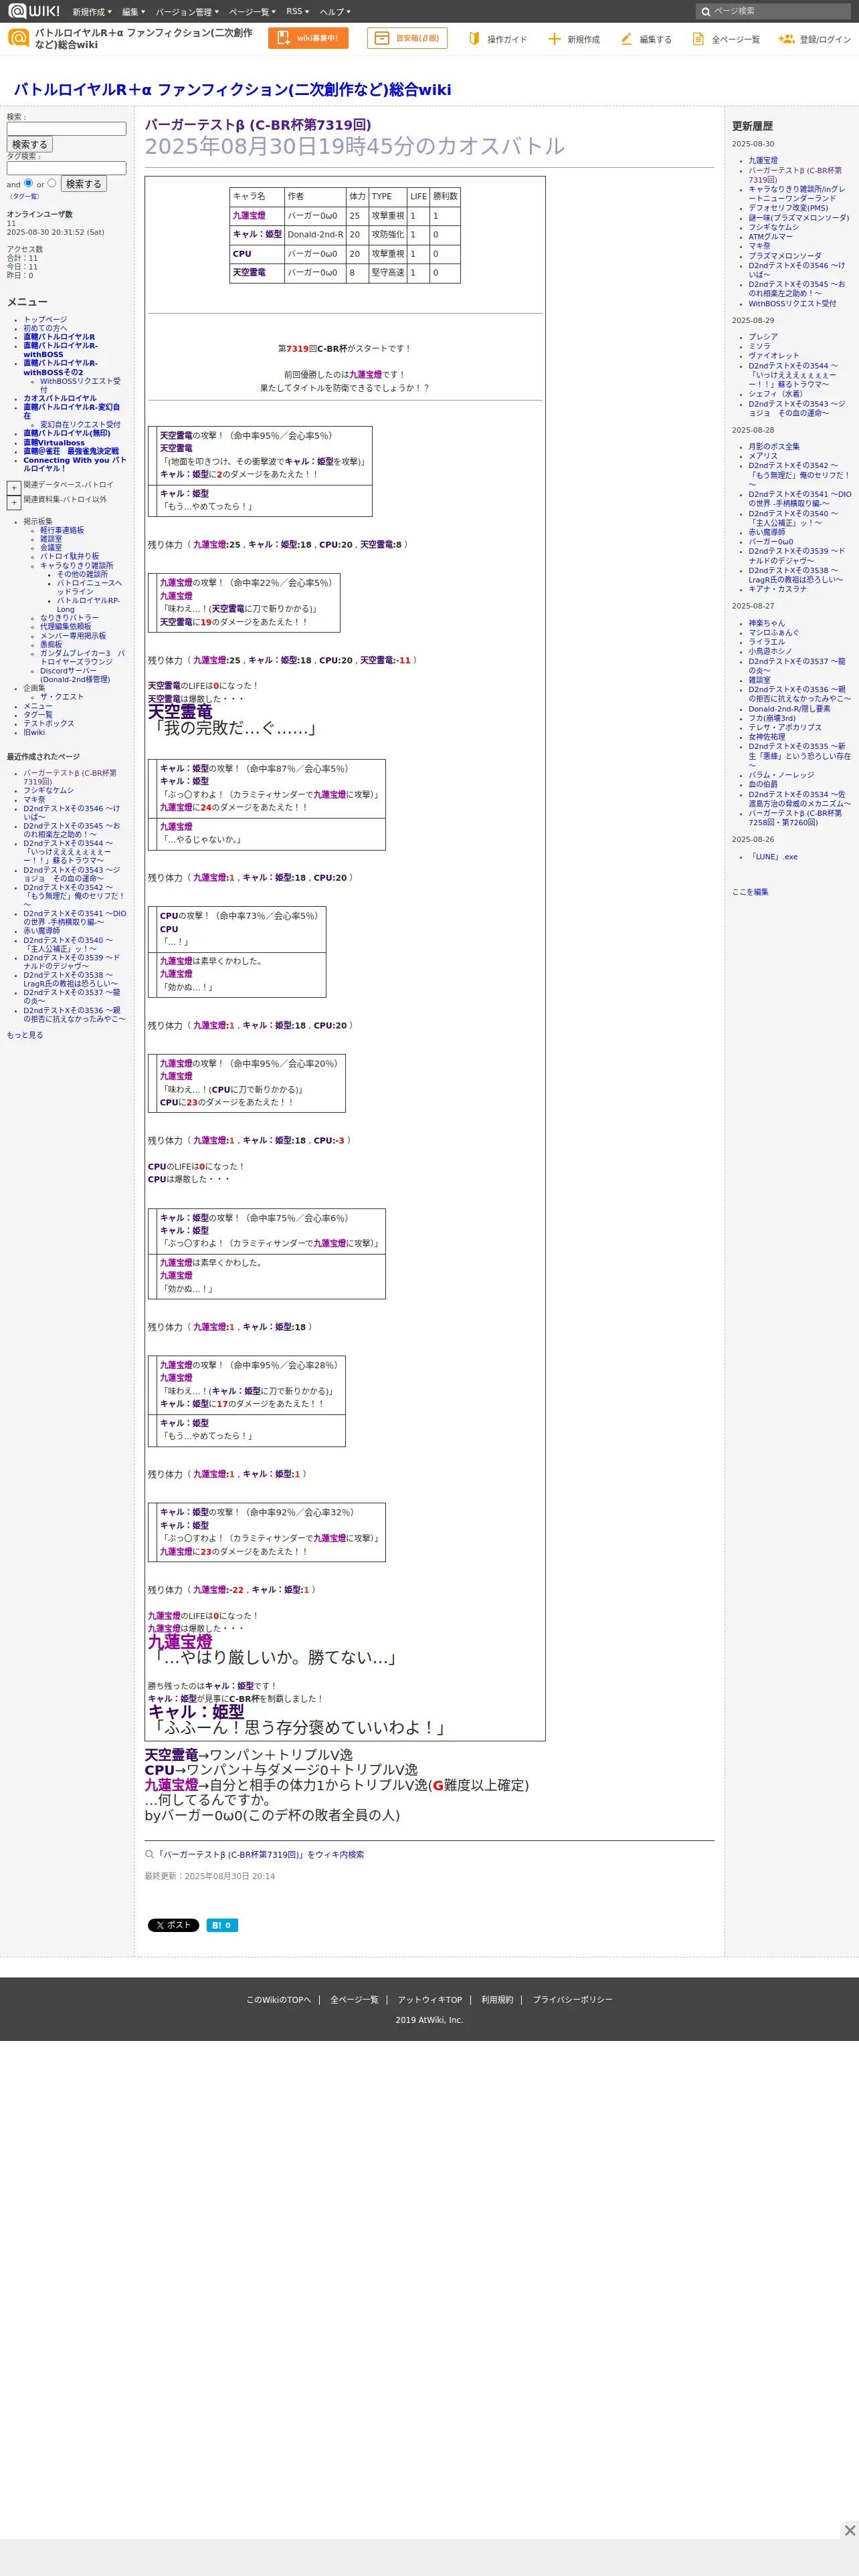Expand 関連資料集-バトロイ以外 section
This screenshot has width=859, height=2576.
tap(14, 502)
